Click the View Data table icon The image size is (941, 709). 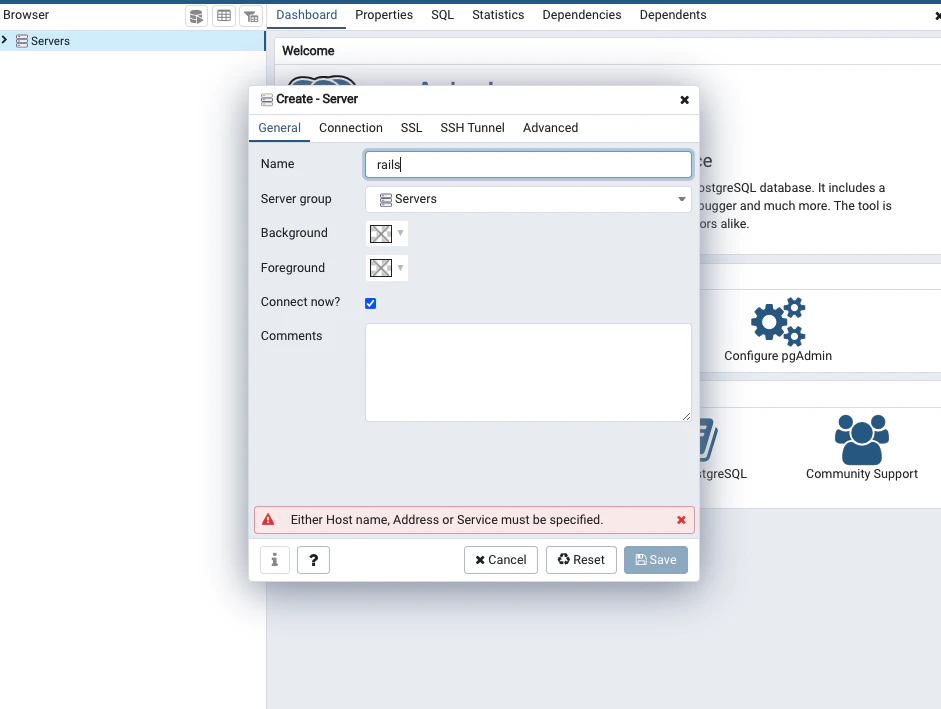point(224,16)
